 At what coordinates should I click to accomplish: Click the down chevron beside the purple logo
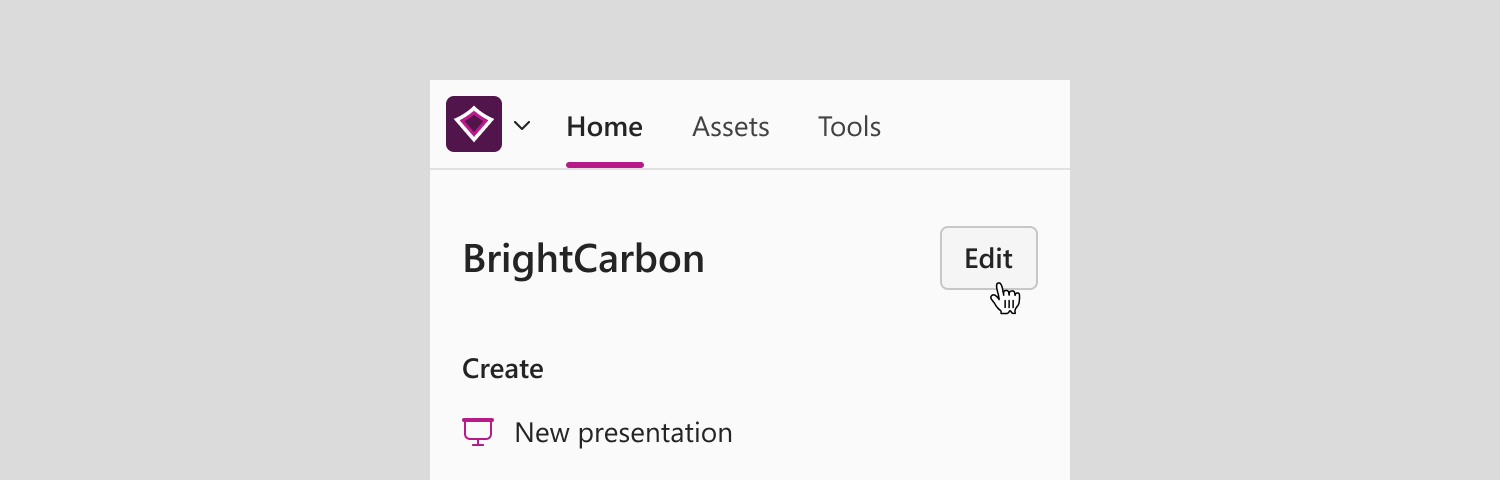[x=522, y=126]
